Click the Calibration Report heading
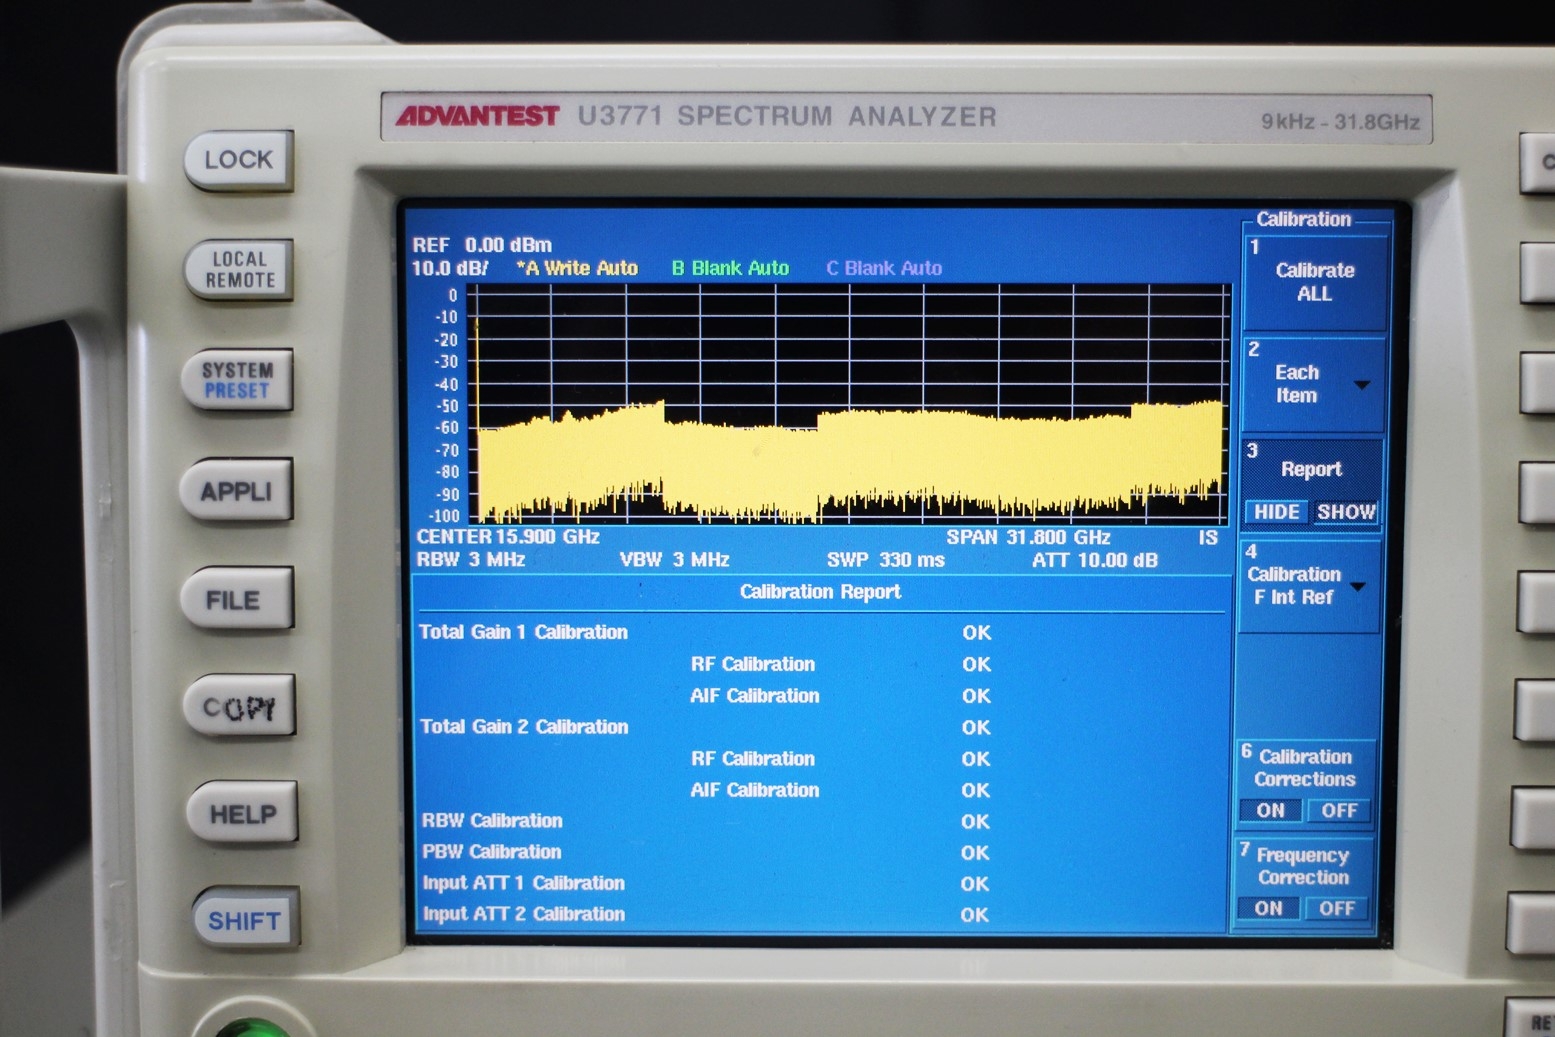The width and height of the screenshot is (1555, 1037). click(x=820, y=592)
